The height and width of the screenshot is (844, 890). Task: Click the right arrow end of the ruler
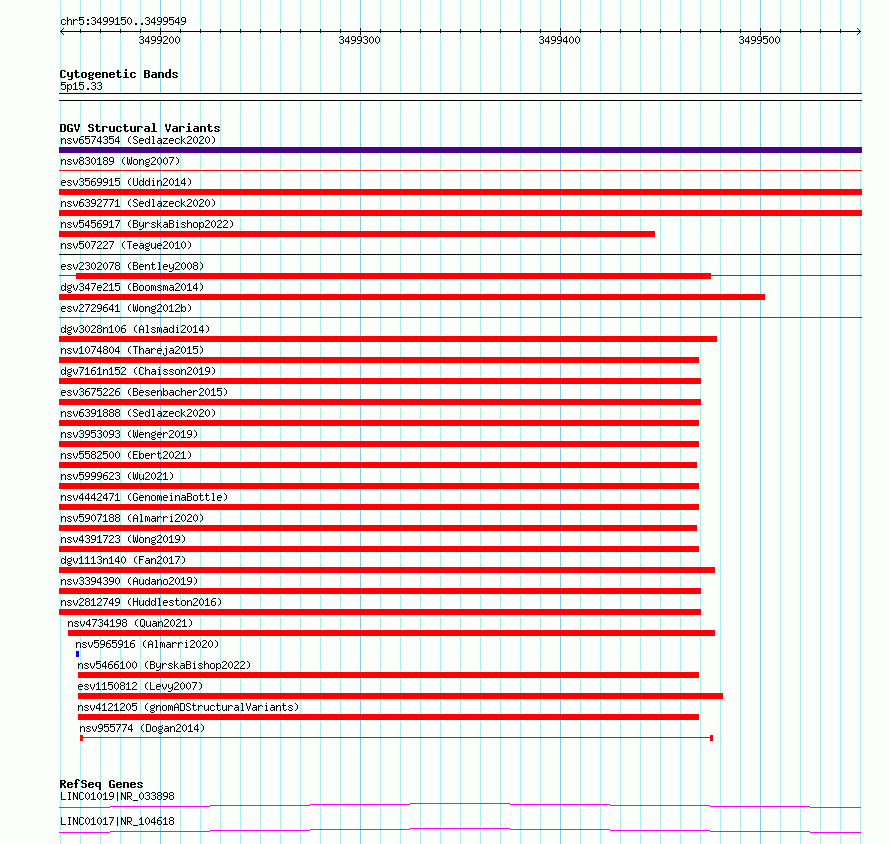point(859,31)
